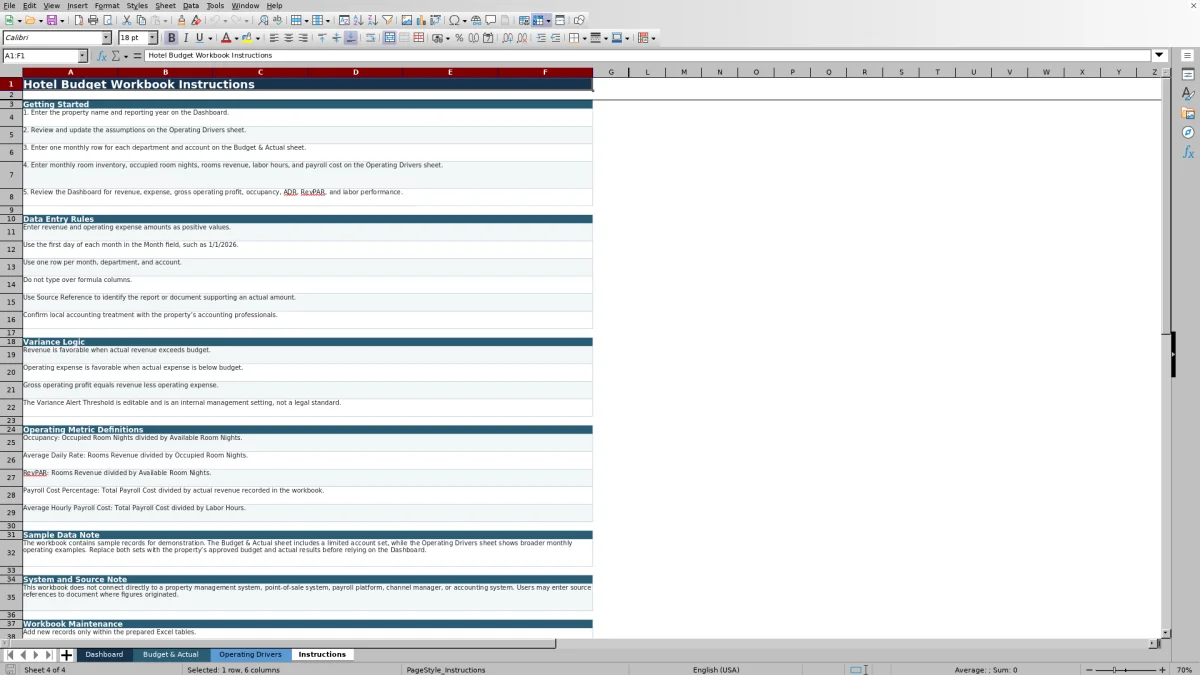Image resolution: width=1200 pixels, height=675 pixels.
Task: Open the Sheet menu
Action: click(165, 6)
